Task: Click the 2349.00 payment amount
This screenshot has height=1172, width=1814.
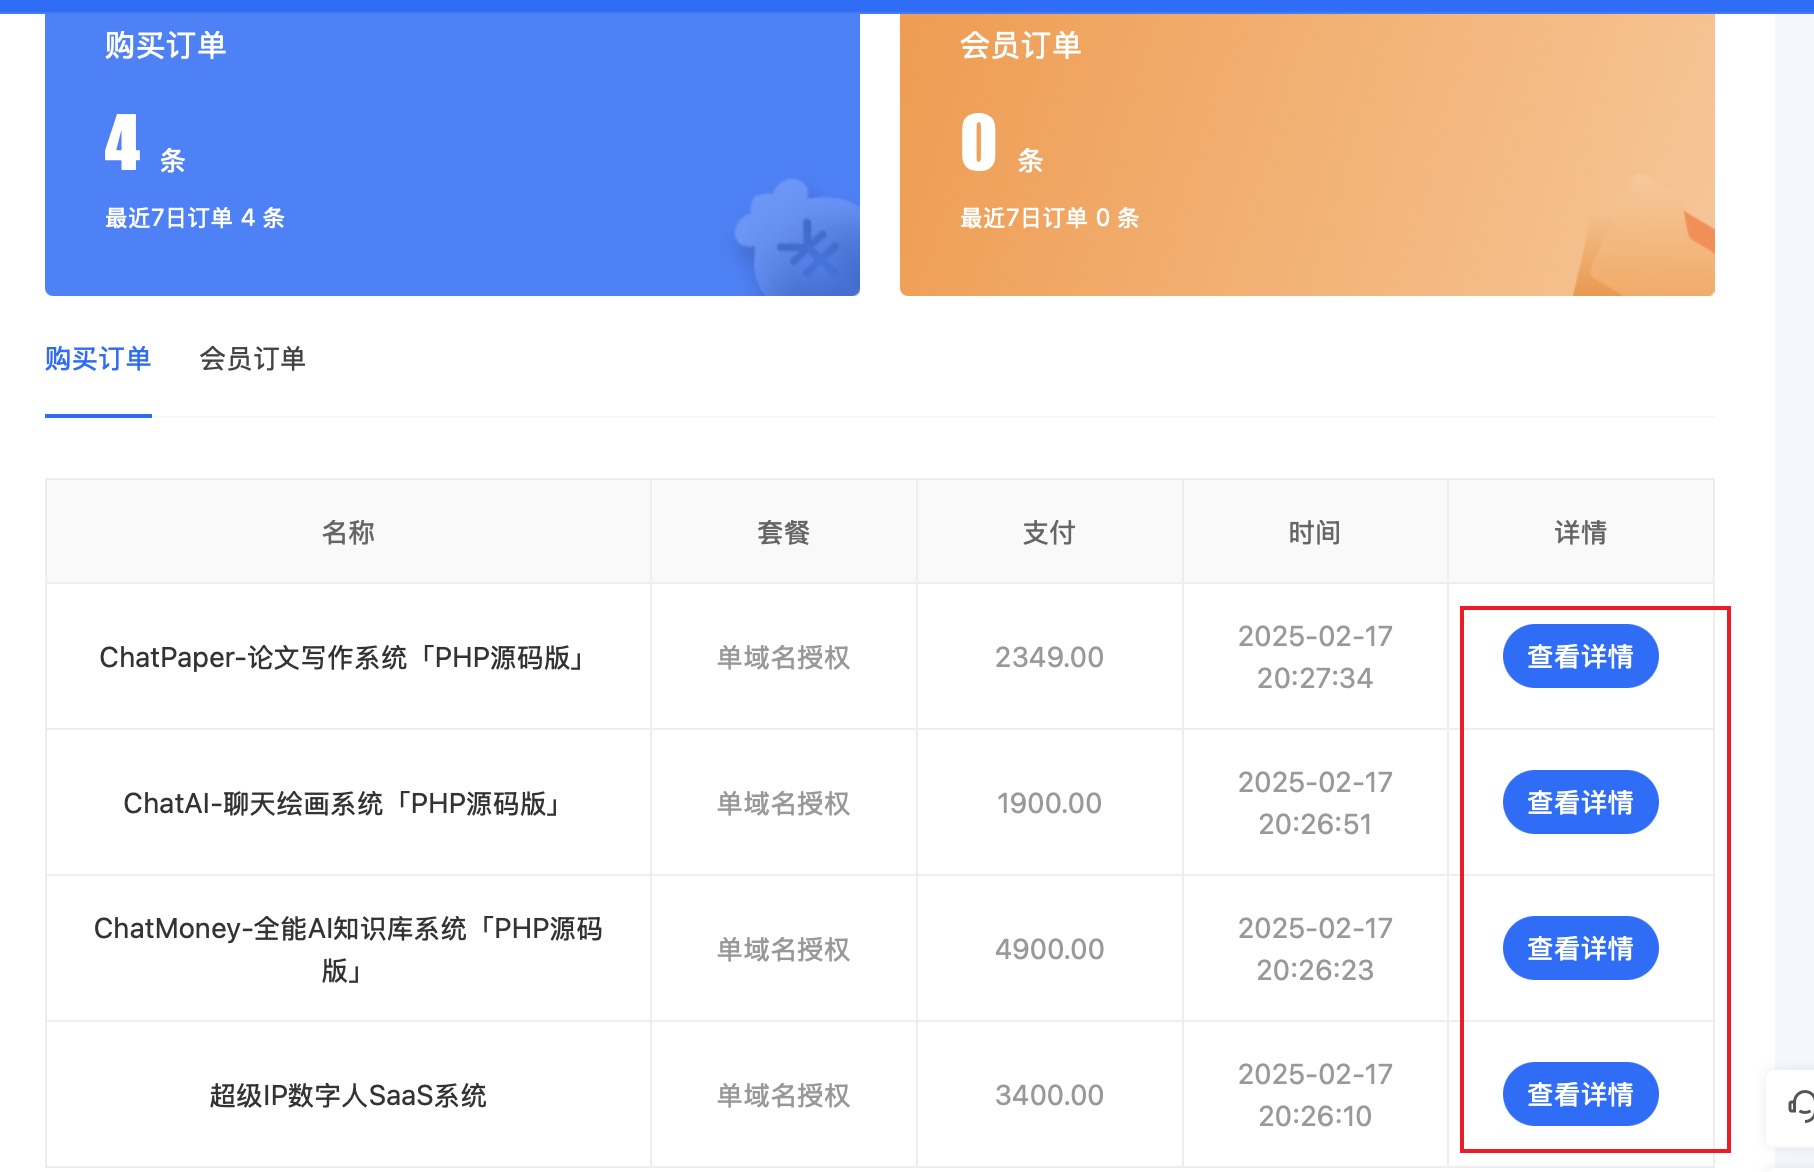Action: click(1049, 657)
